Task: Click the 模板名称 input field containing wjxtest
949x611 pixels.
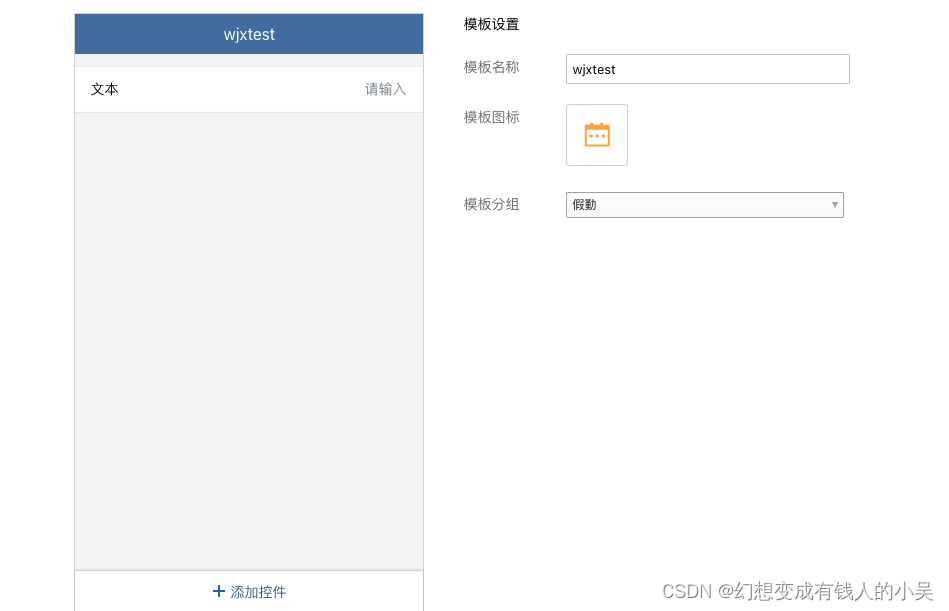Action: tap(708, 69)
